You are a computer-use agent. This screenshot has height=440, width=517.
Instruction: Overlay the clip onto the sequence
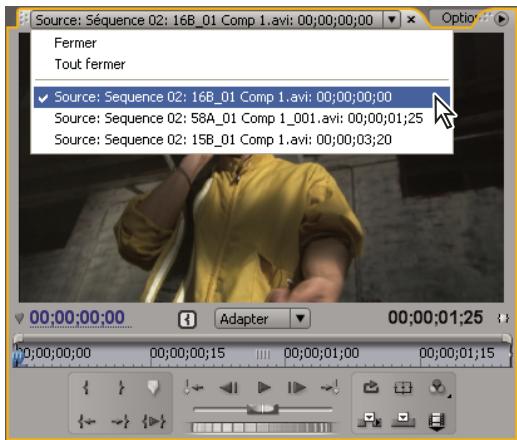click(x=403, y=420)
